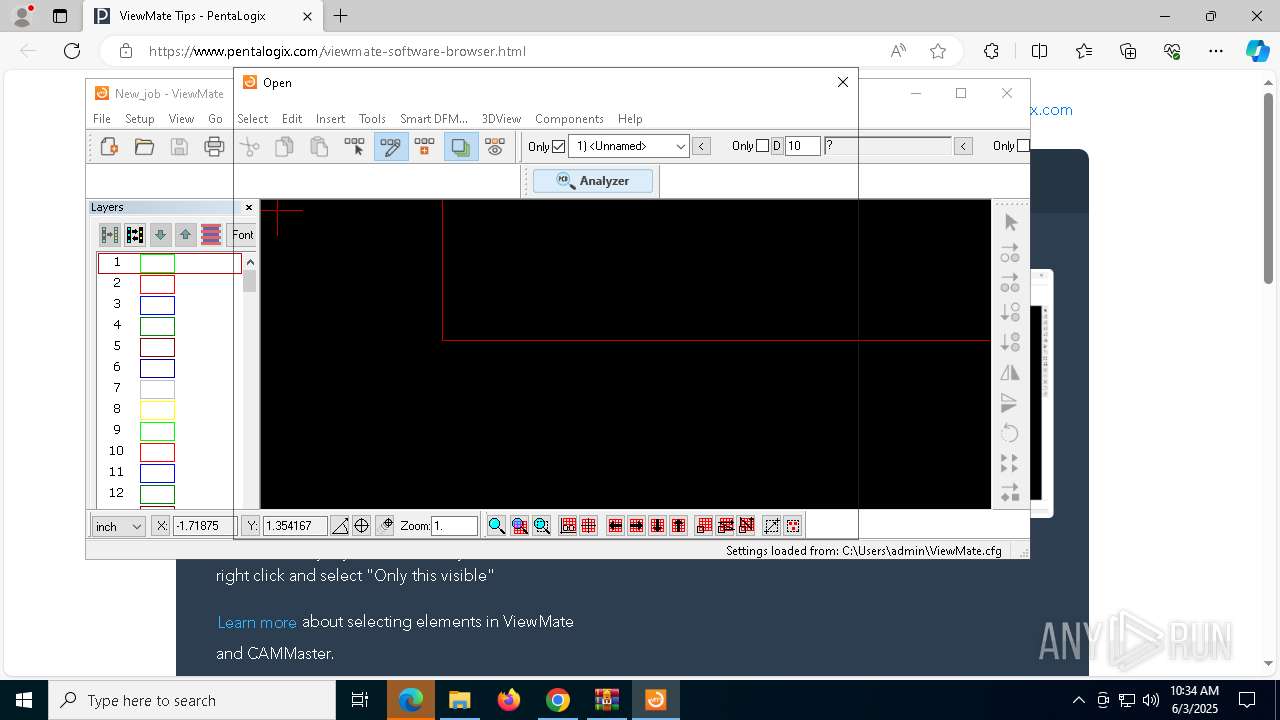Image resolution: width=1280 pixels, height=720 pixels.
Task: Select layer 2 color swatch (red)
Action: [157, 284]
